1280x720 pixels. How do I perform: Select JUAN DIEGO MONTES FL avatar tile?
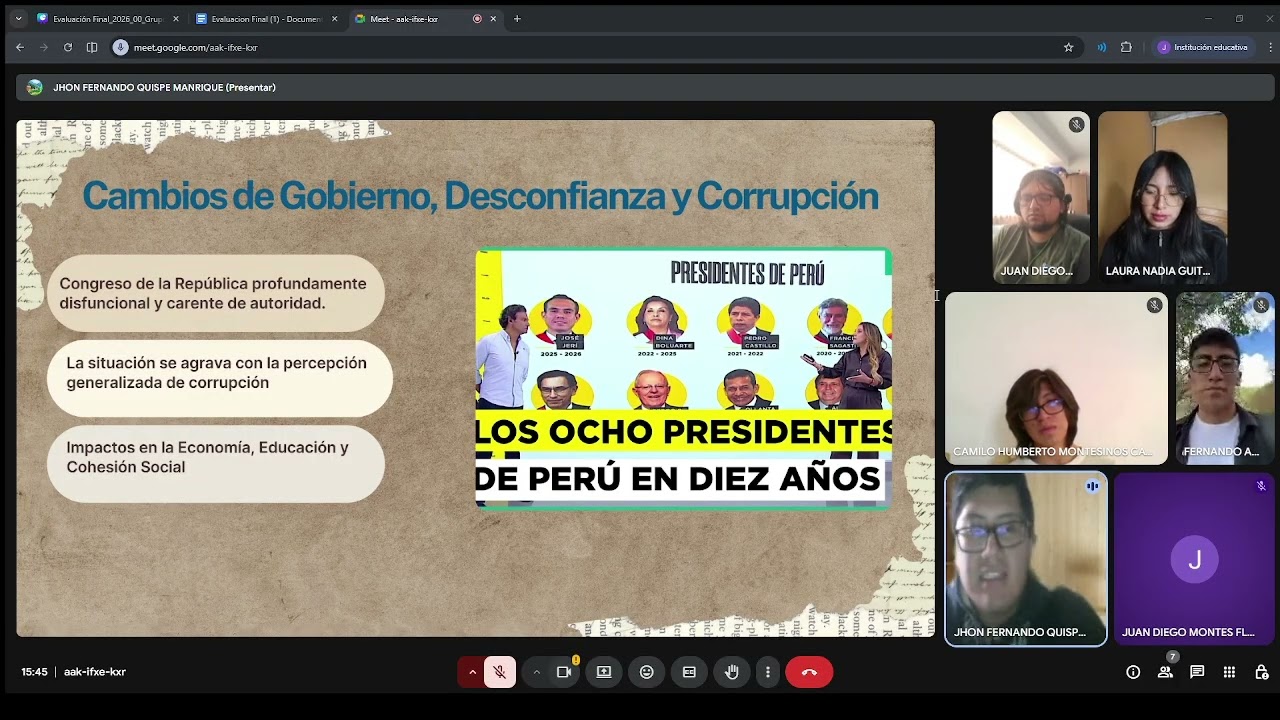[x=1194, y=559]
